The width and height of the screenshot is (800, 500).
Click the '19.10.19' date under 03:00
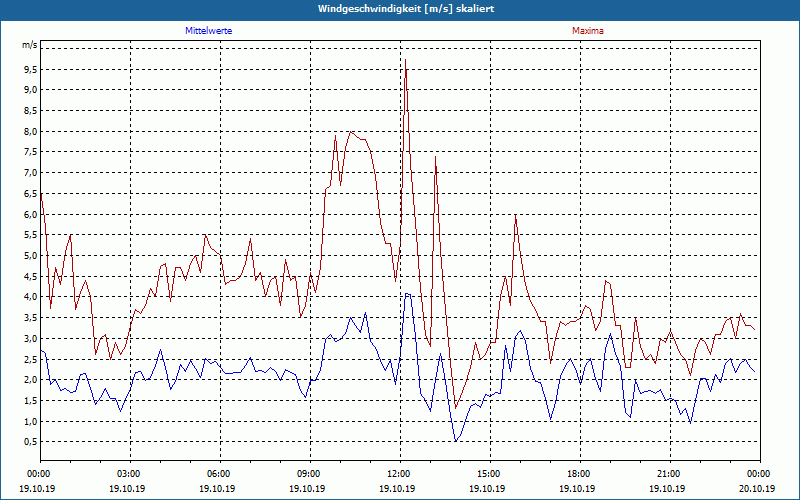click(x=127, y=488)
